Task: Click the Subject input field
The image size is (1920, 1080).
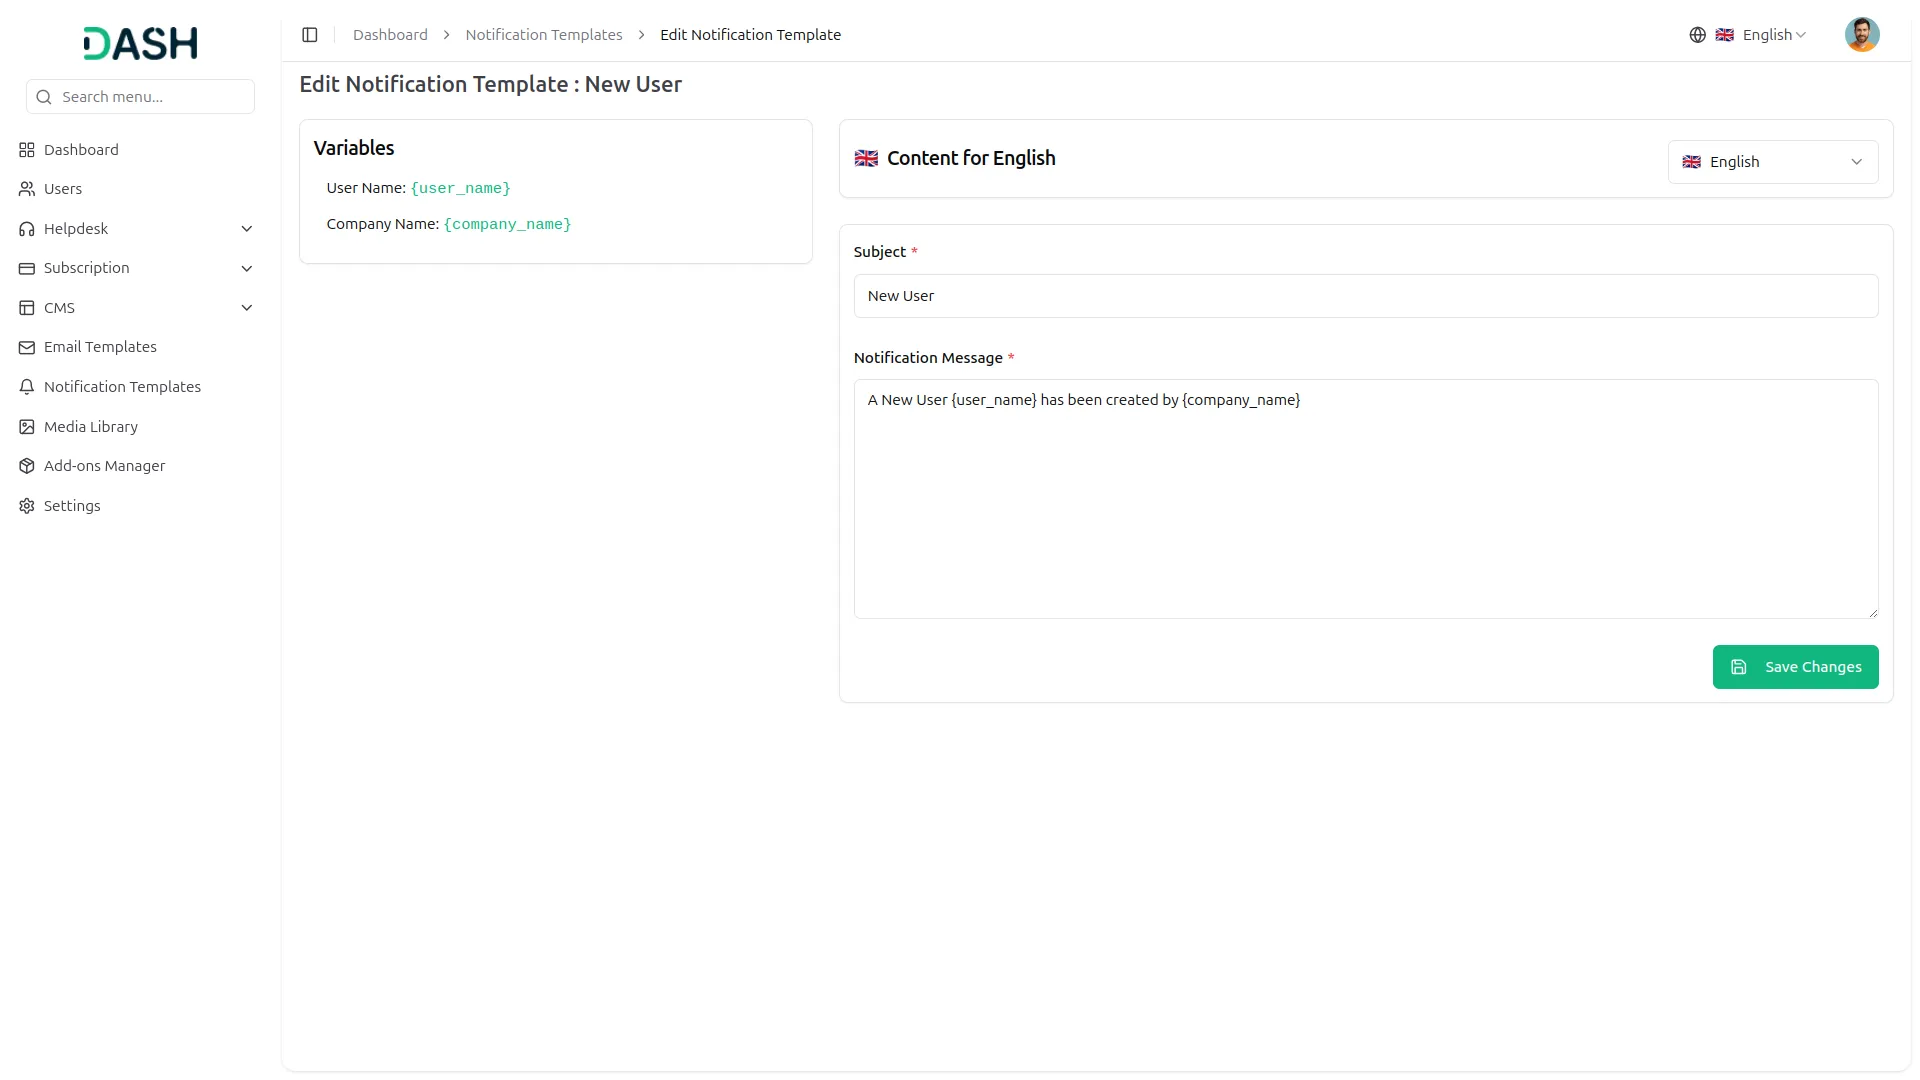Action: click(x=1365, y=296)
